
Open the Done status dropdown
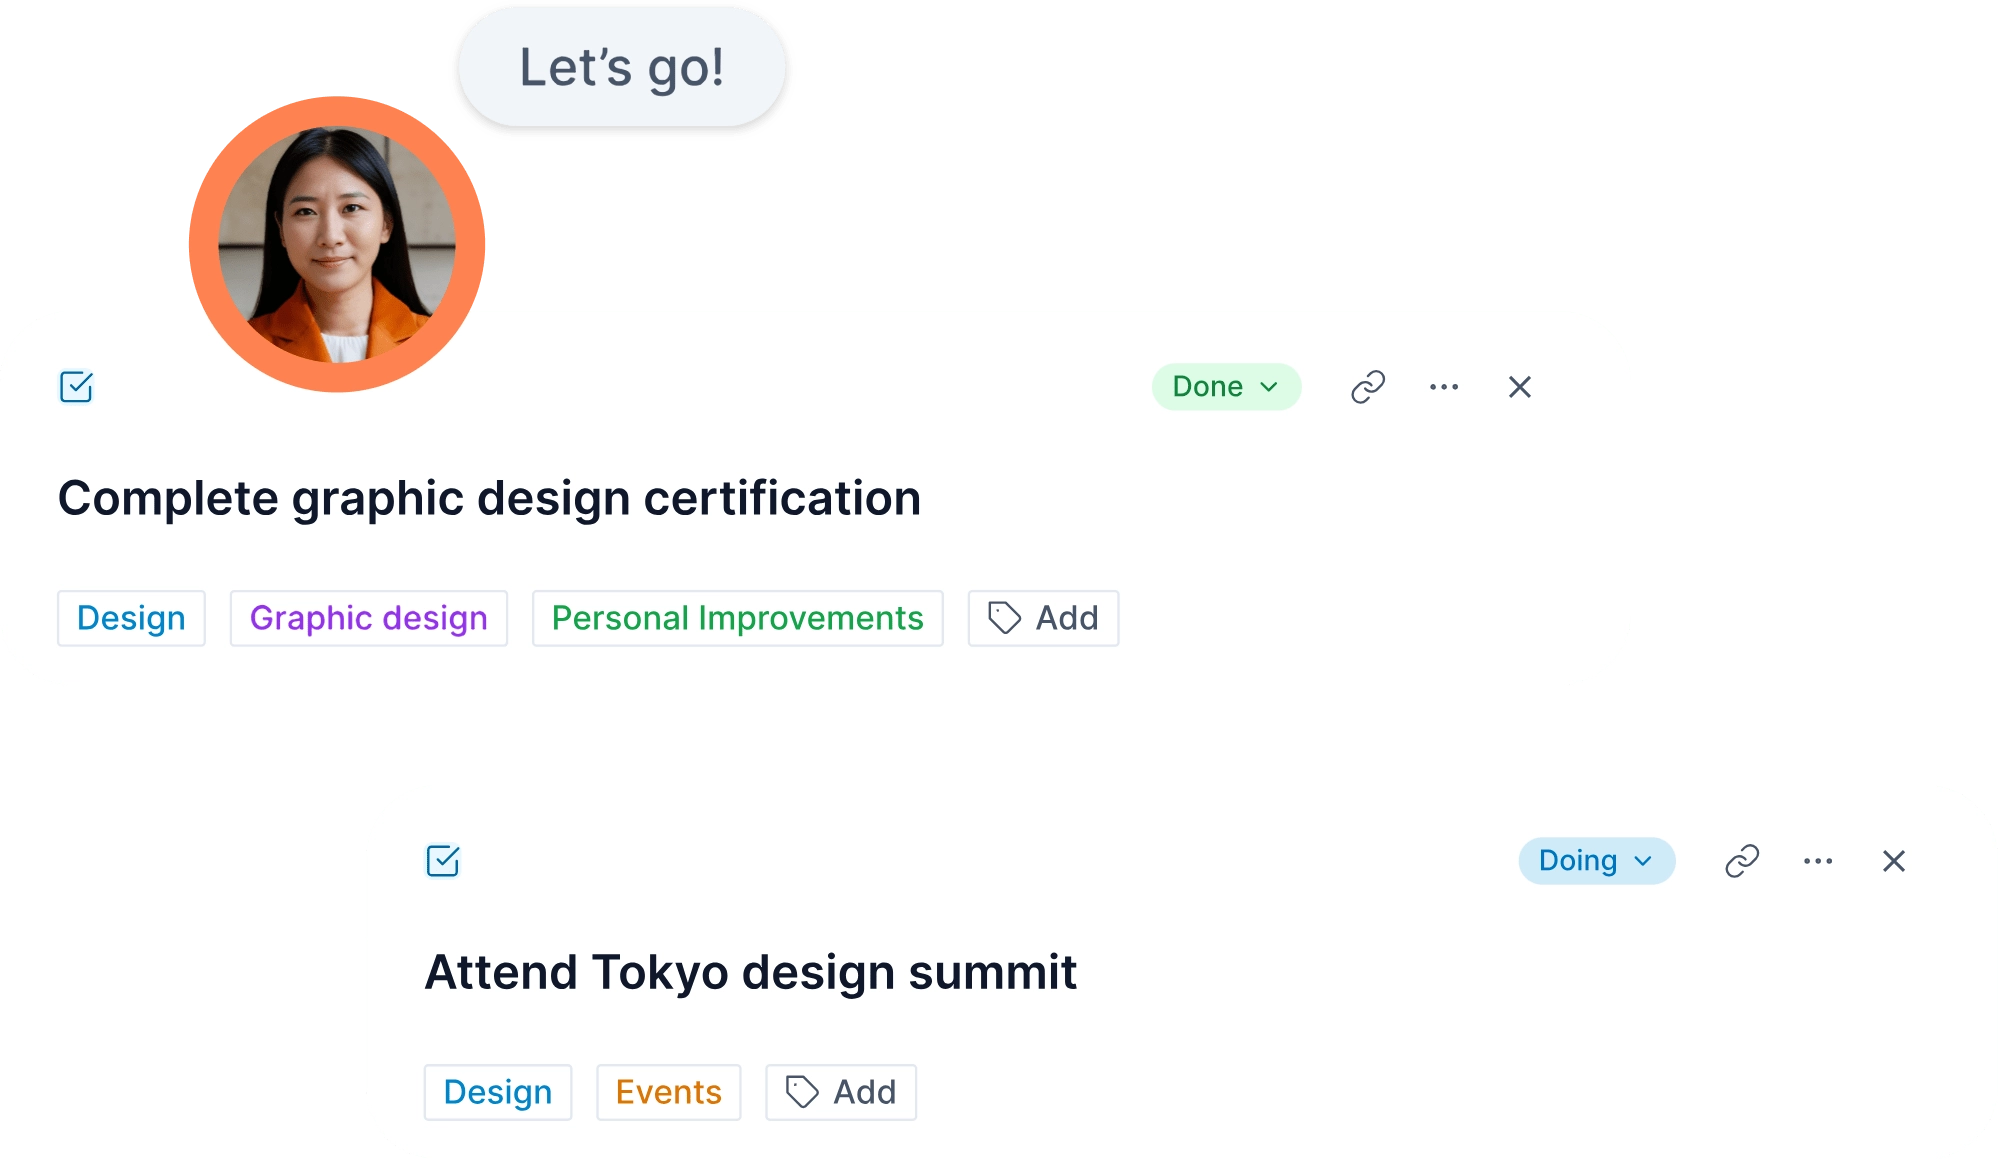point(1226,386)
